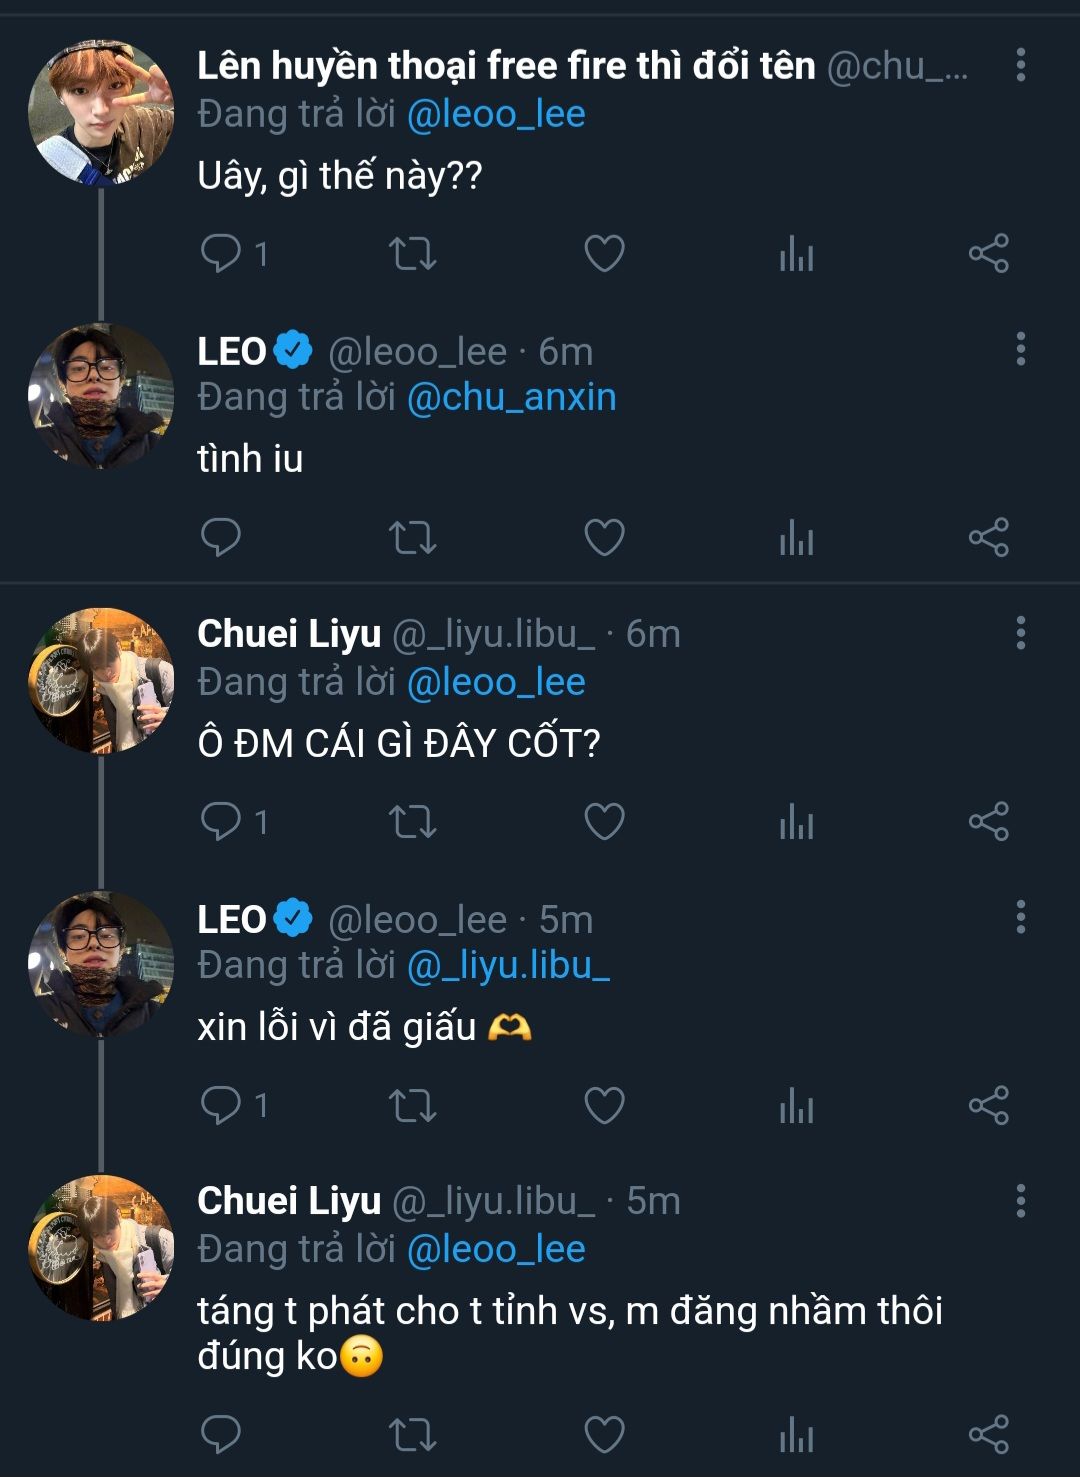Open the @chu_anxin mention link
1080x1477 pixels.
click(511, 398)
